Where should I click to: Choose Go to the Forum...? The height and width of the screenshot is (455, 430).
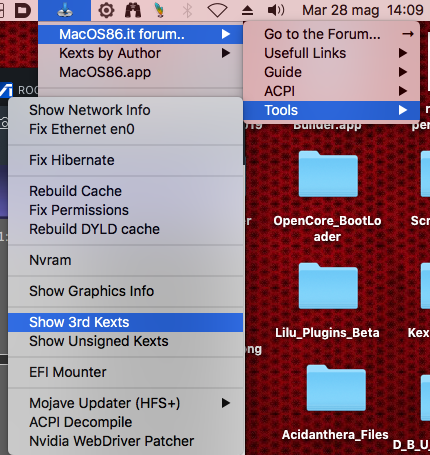331,34
